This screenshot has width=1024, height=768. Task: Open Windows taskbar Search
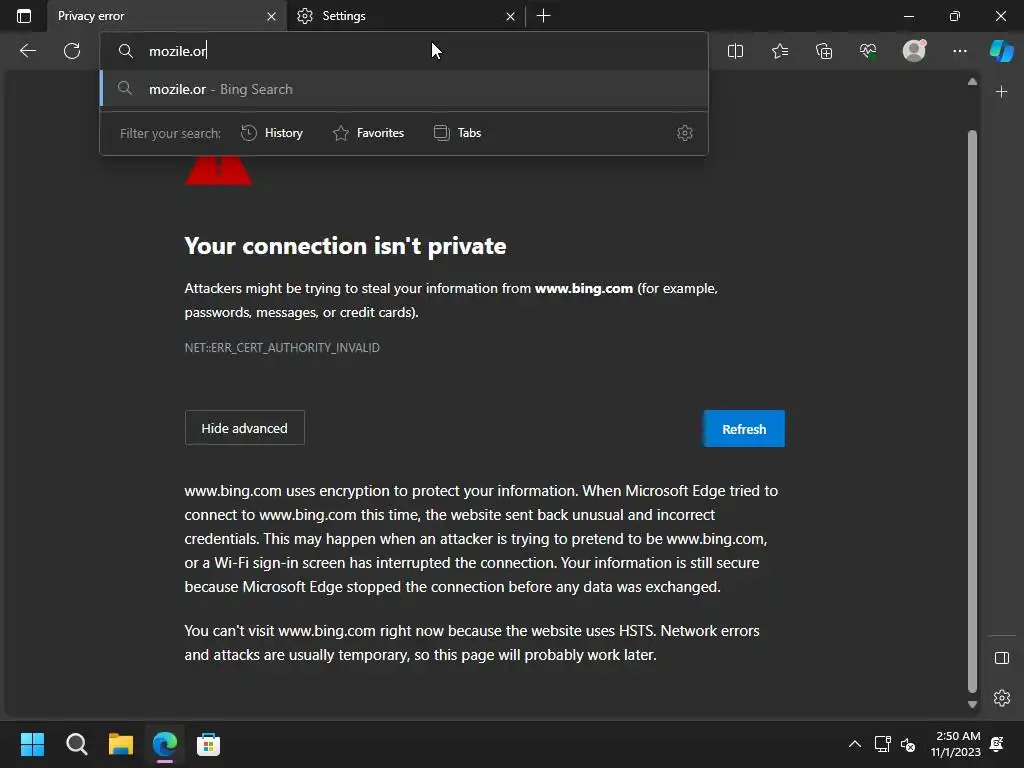[x=76, y=744]
